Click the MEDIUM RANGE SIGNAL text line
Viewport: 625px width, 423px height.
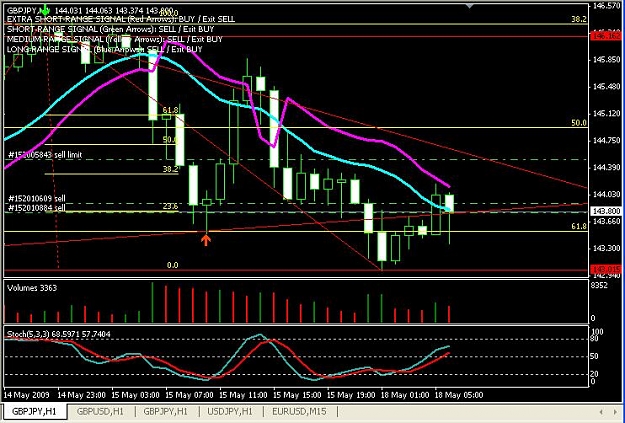coord(114,39)
